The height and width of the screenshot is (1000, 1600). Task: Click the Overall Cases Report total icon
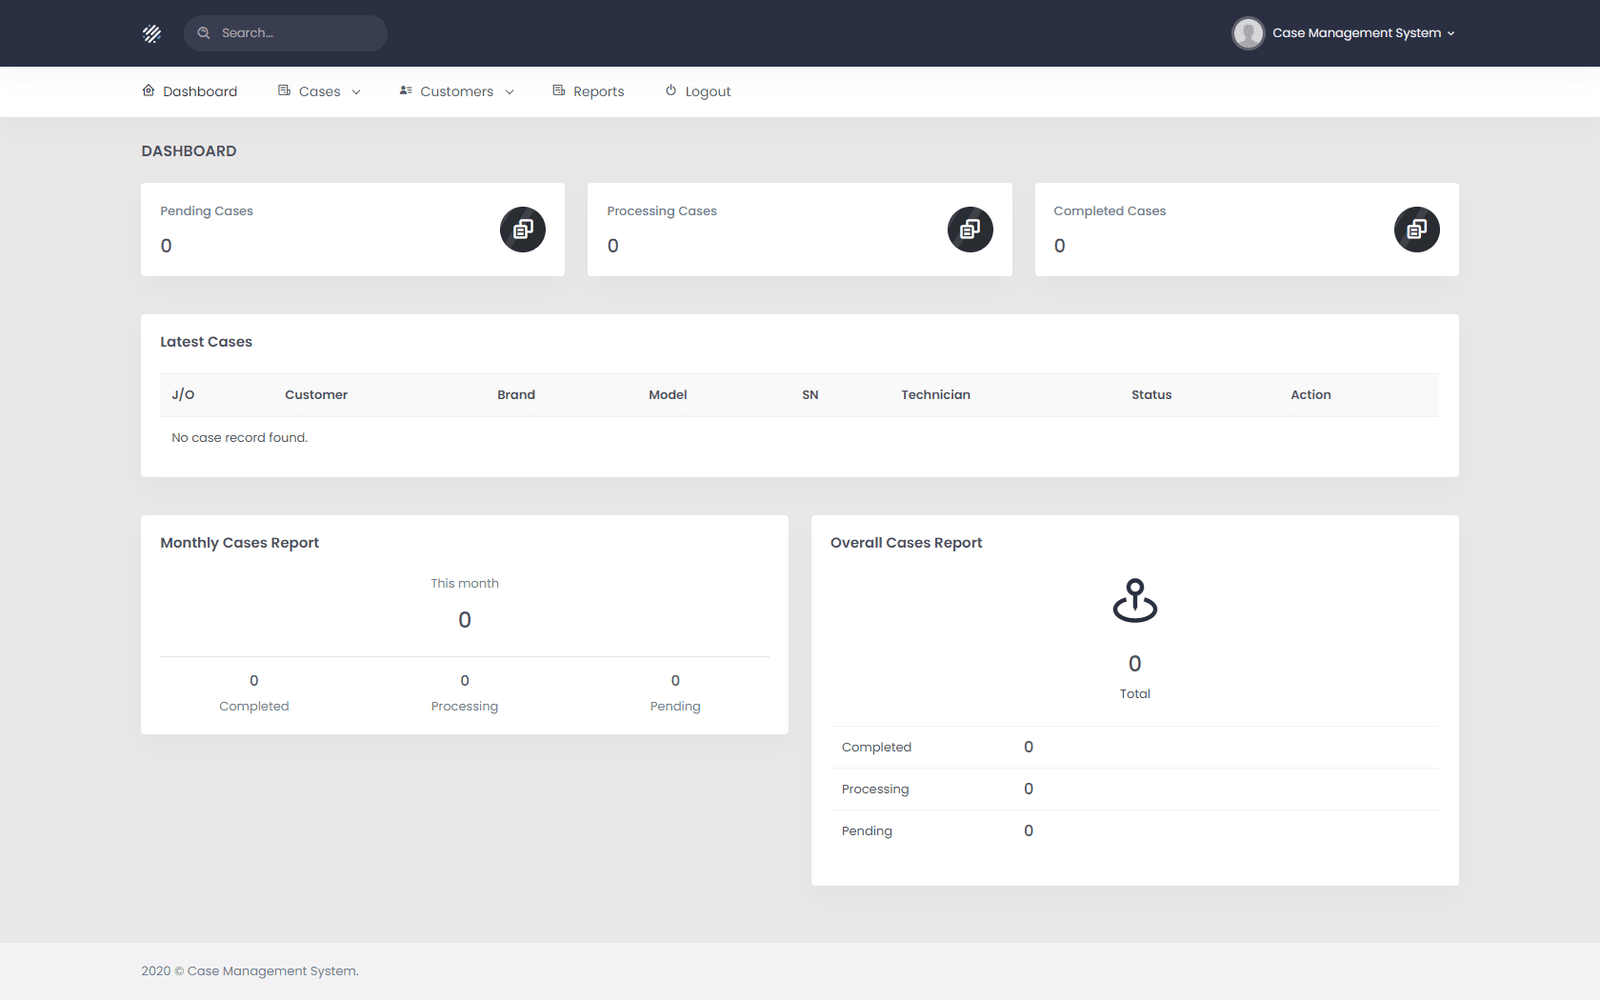coord(1135,600)
